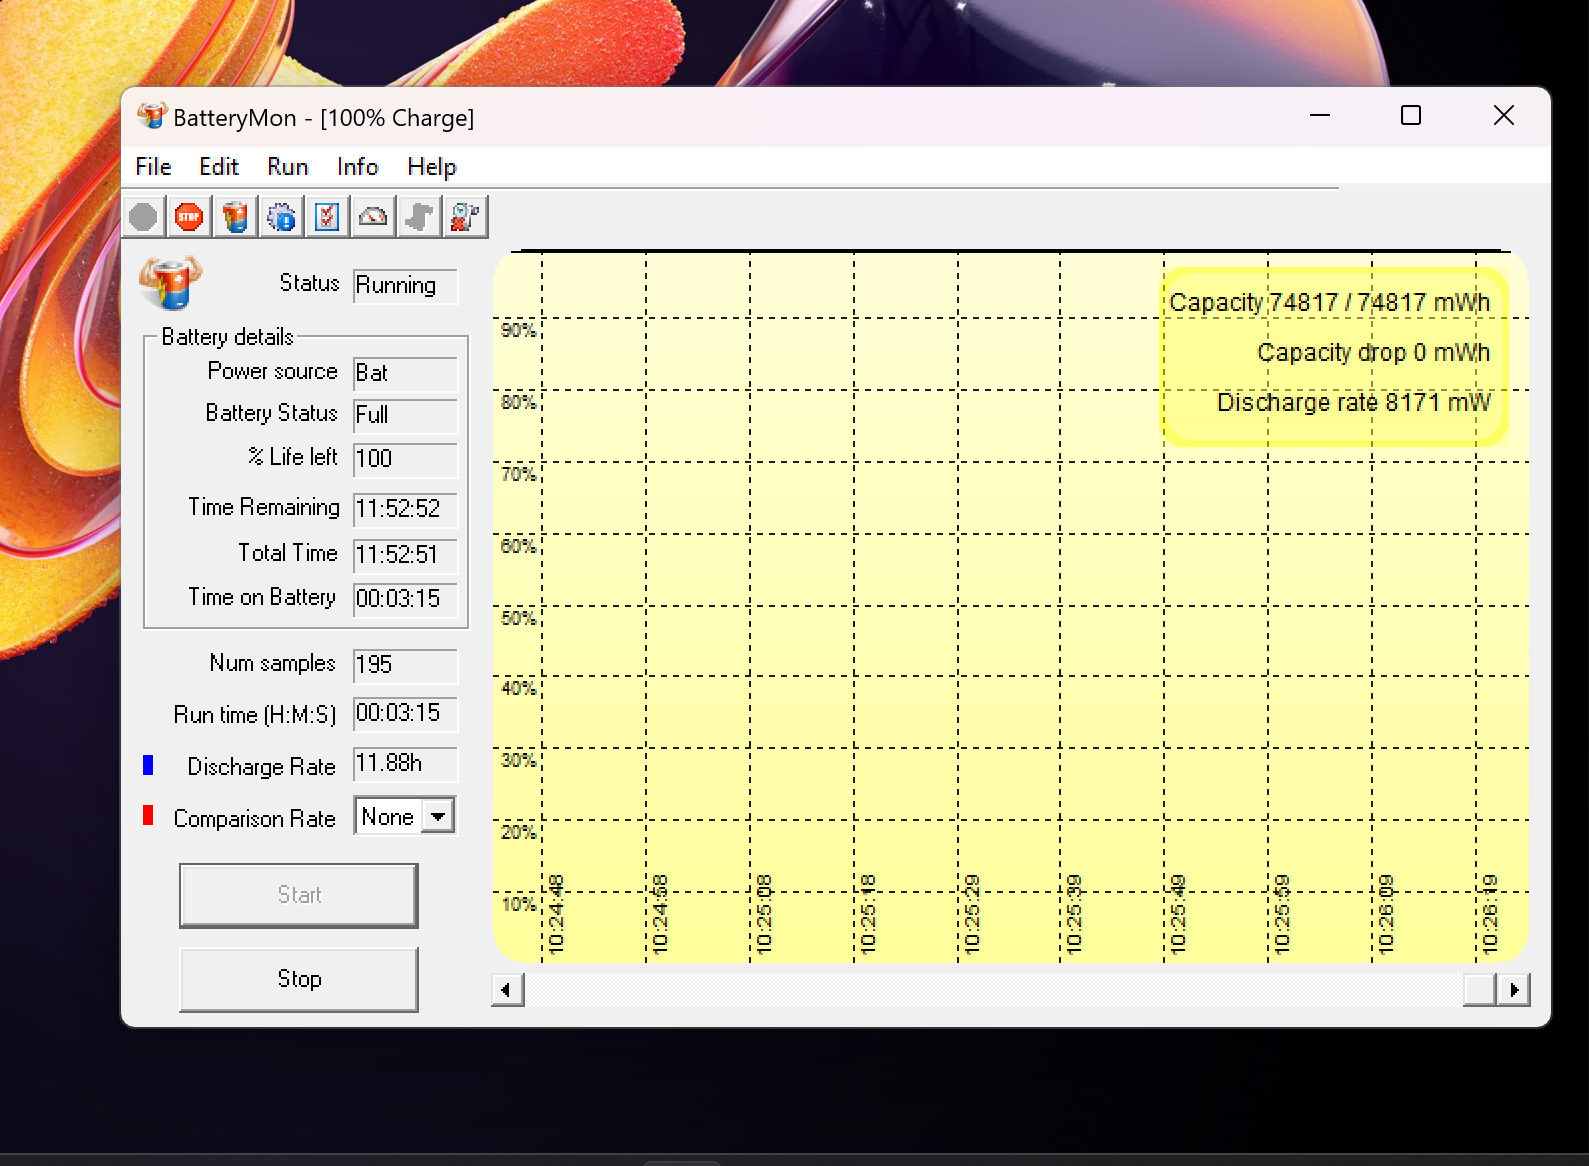1589x1166 pixels.
Task: Click the muscular battery logo beside Status
Action: tap(170, 282)
